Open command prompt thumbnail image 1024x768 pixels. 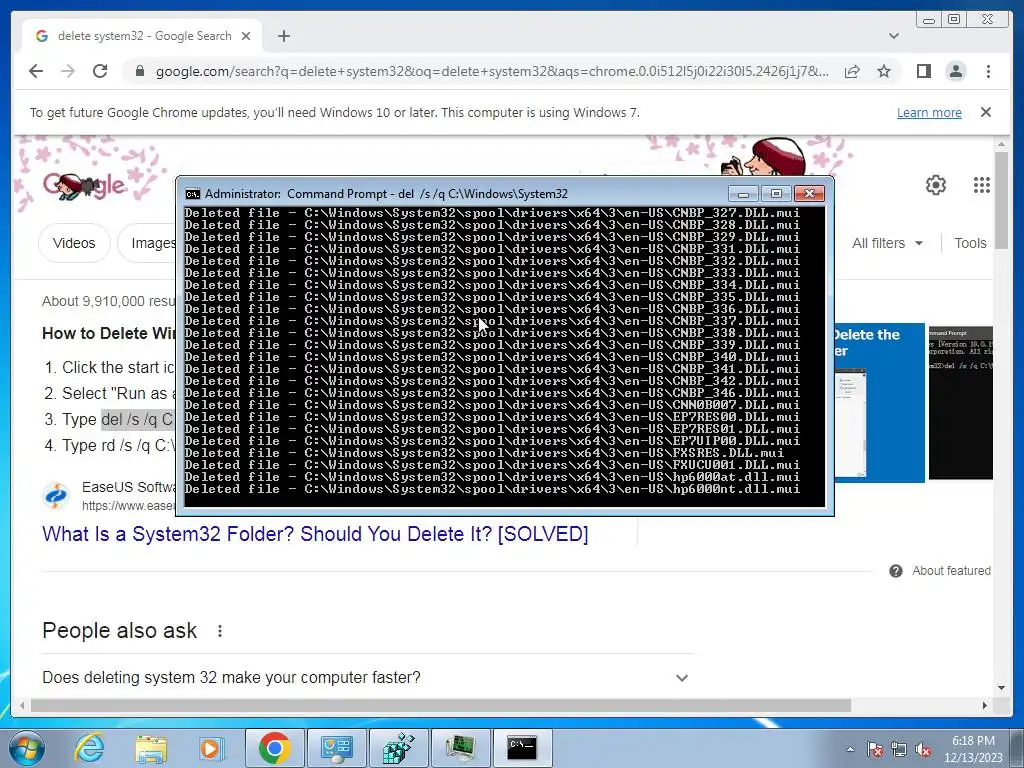click(961, 403)
